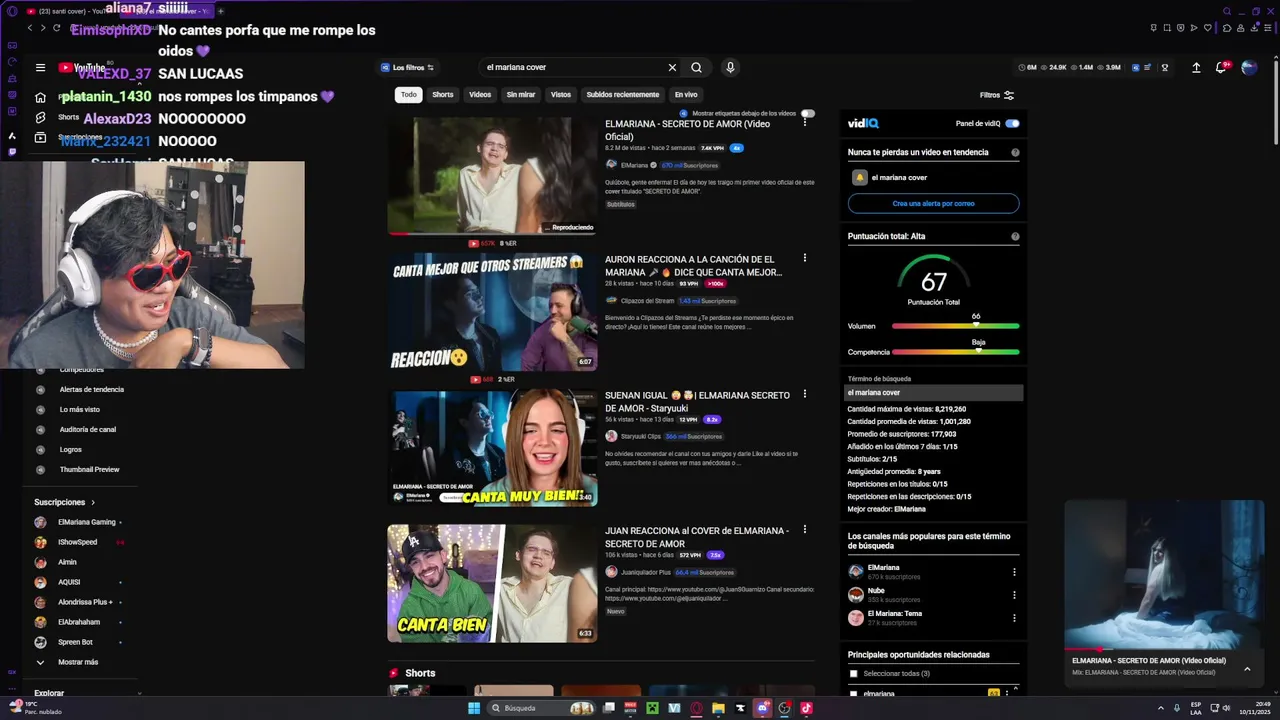The width and height of the screenshot is (1280, 720).
Task: Click the vidIQ list icon in header stats bar
Action: pos(1149,67)
